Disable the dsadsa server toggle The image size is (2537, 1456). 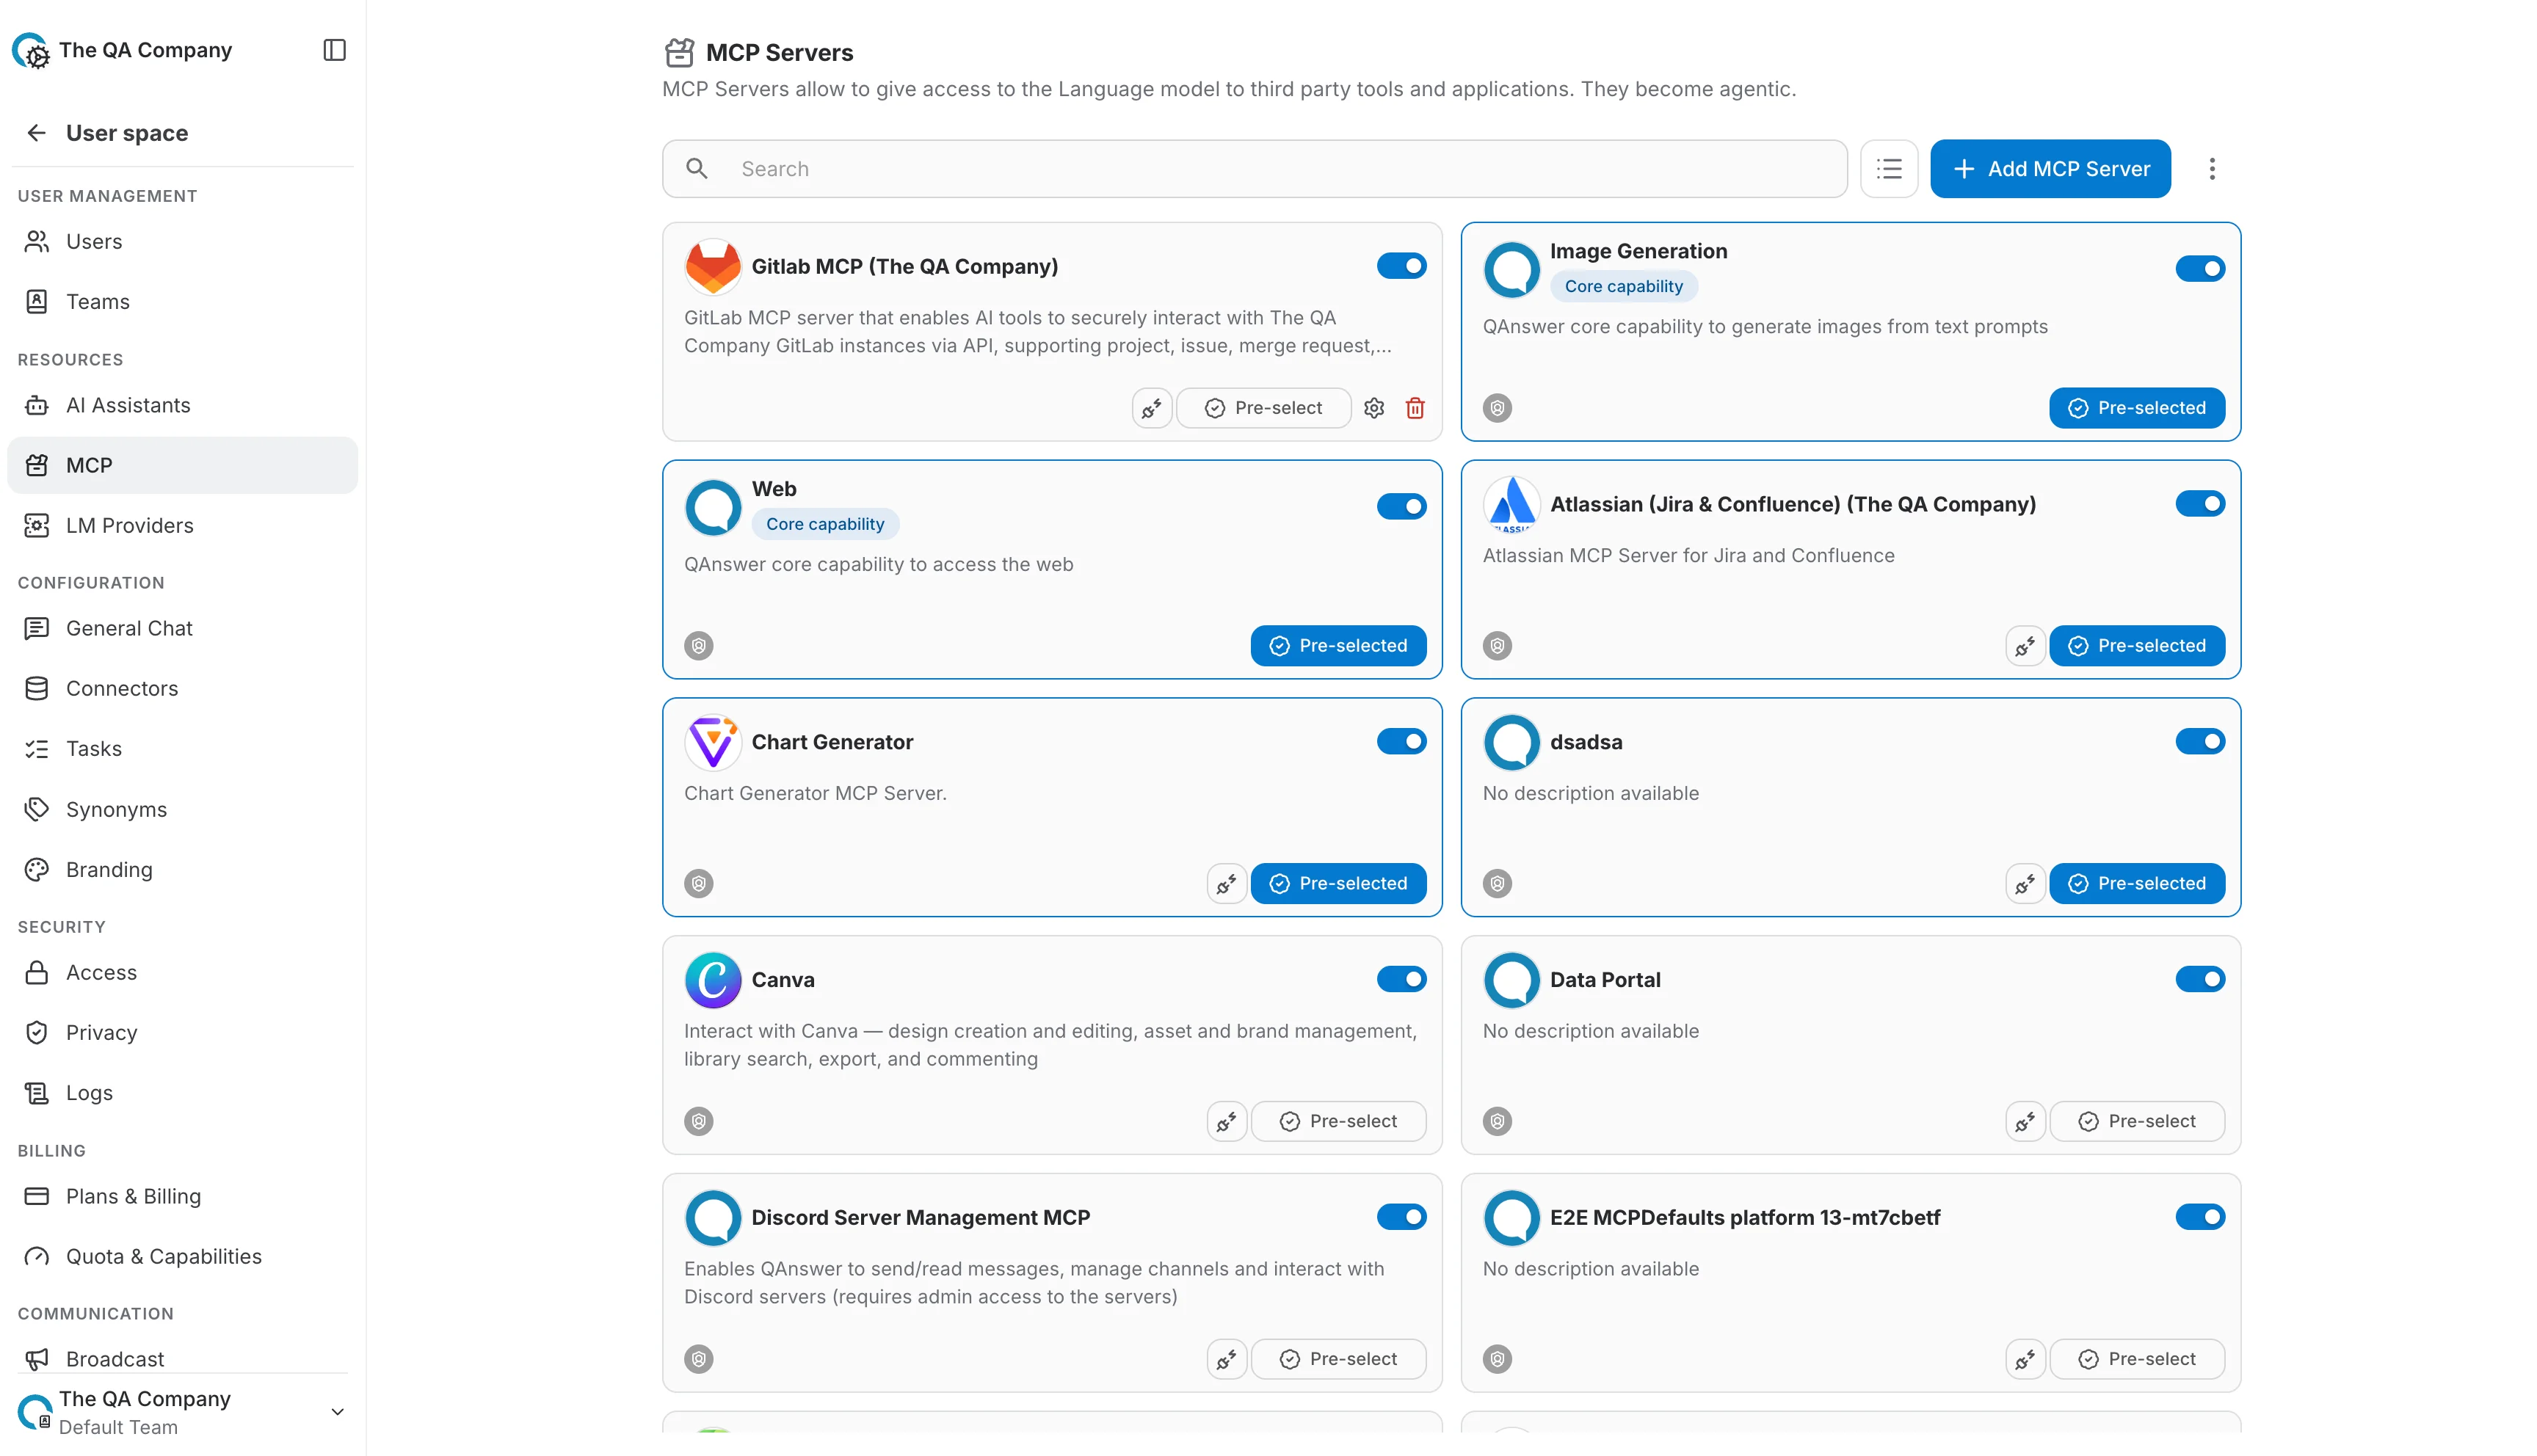(x=2200, y=742)
